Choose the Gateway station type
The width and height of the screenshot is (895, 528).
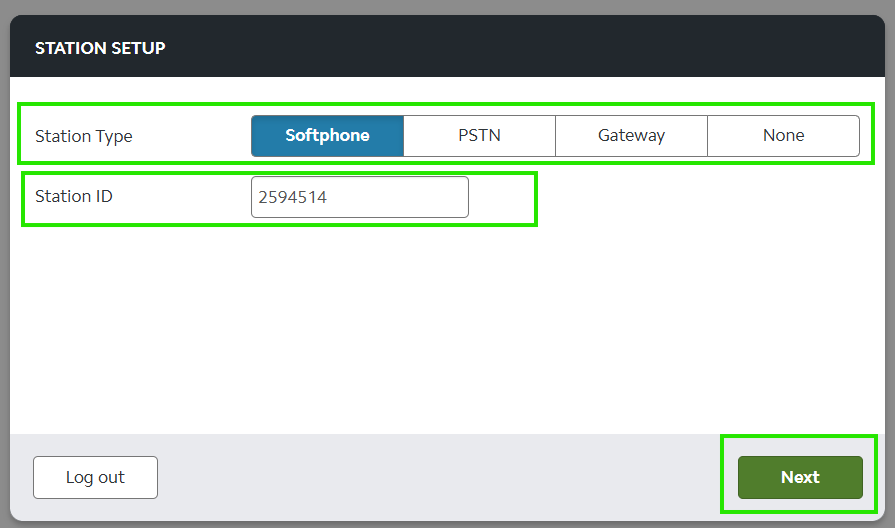[631, 136]
